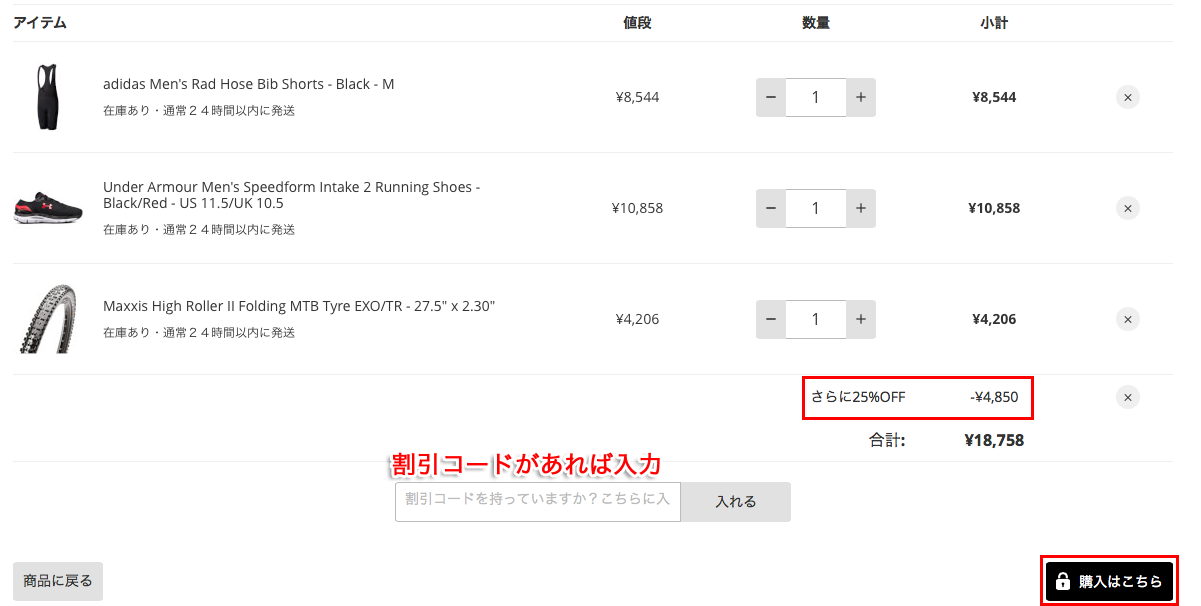
Task: Decrease adidas Bib Shorts quantity
Action: (770, 97)
